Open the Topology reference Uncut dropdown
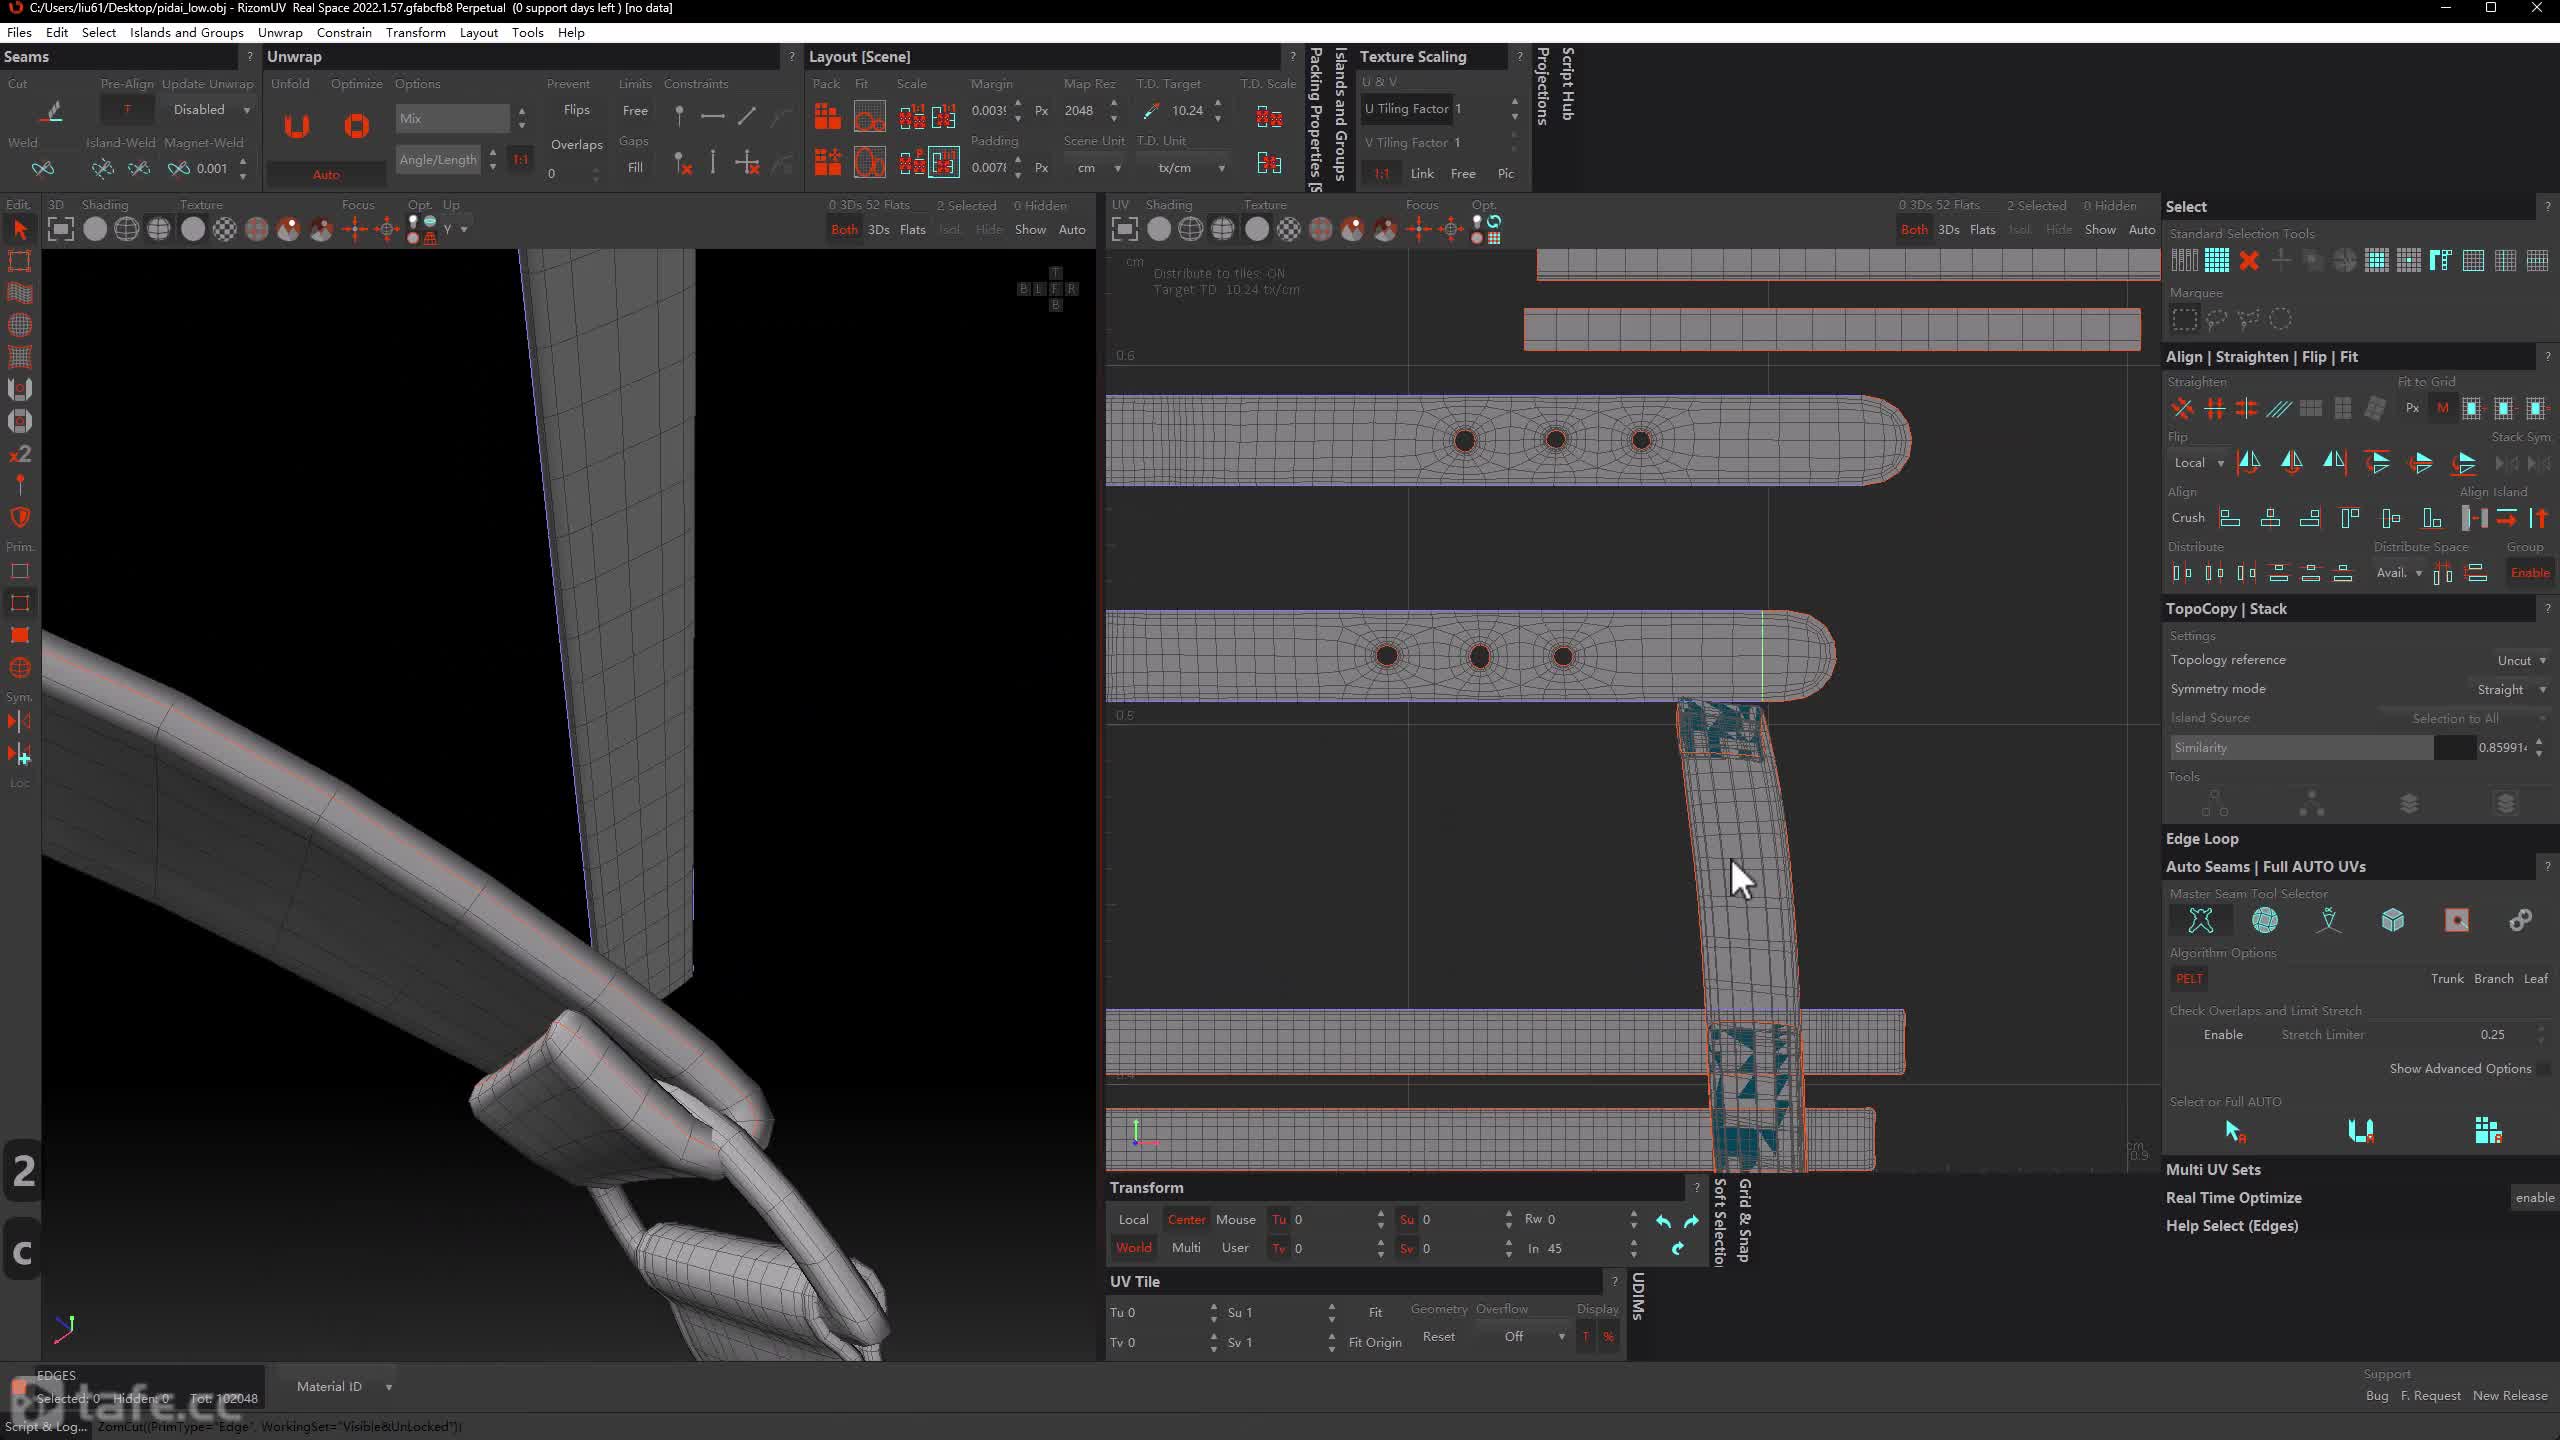Viewport: 2560px width, 1440px height. [x=2521, y=660]
